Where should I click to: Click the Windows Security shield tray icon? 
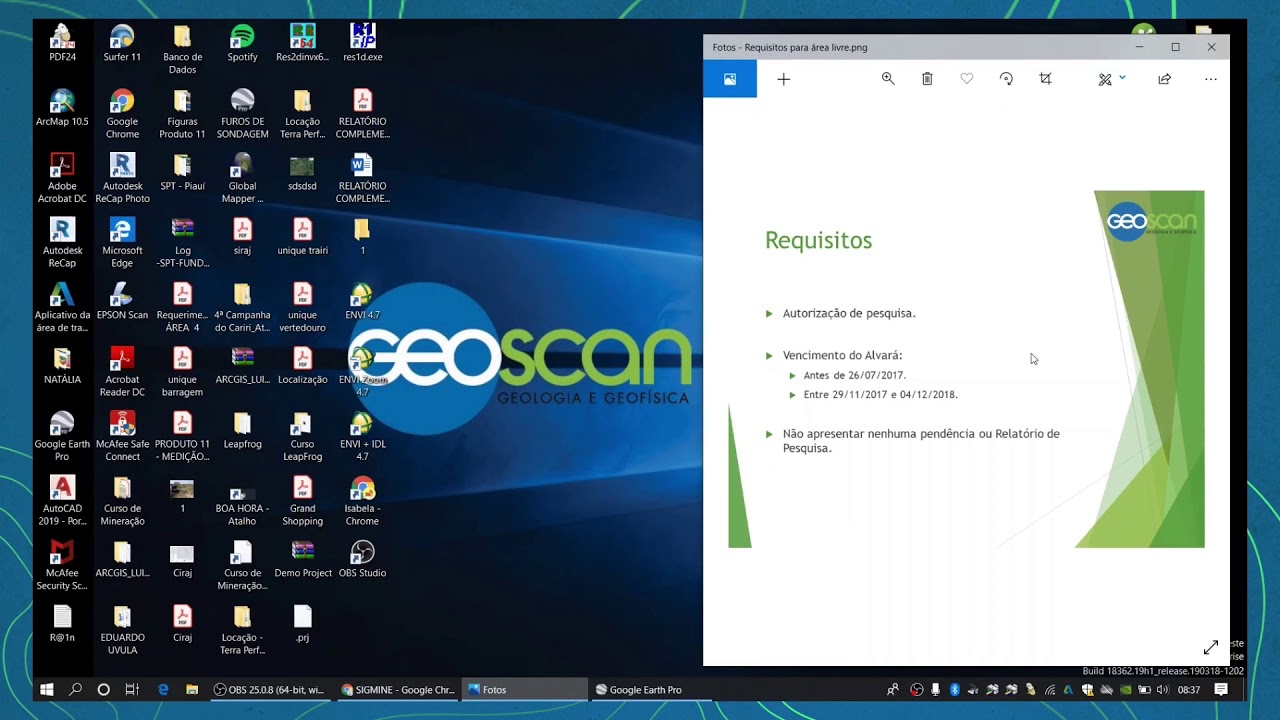tap(1087, 690)
